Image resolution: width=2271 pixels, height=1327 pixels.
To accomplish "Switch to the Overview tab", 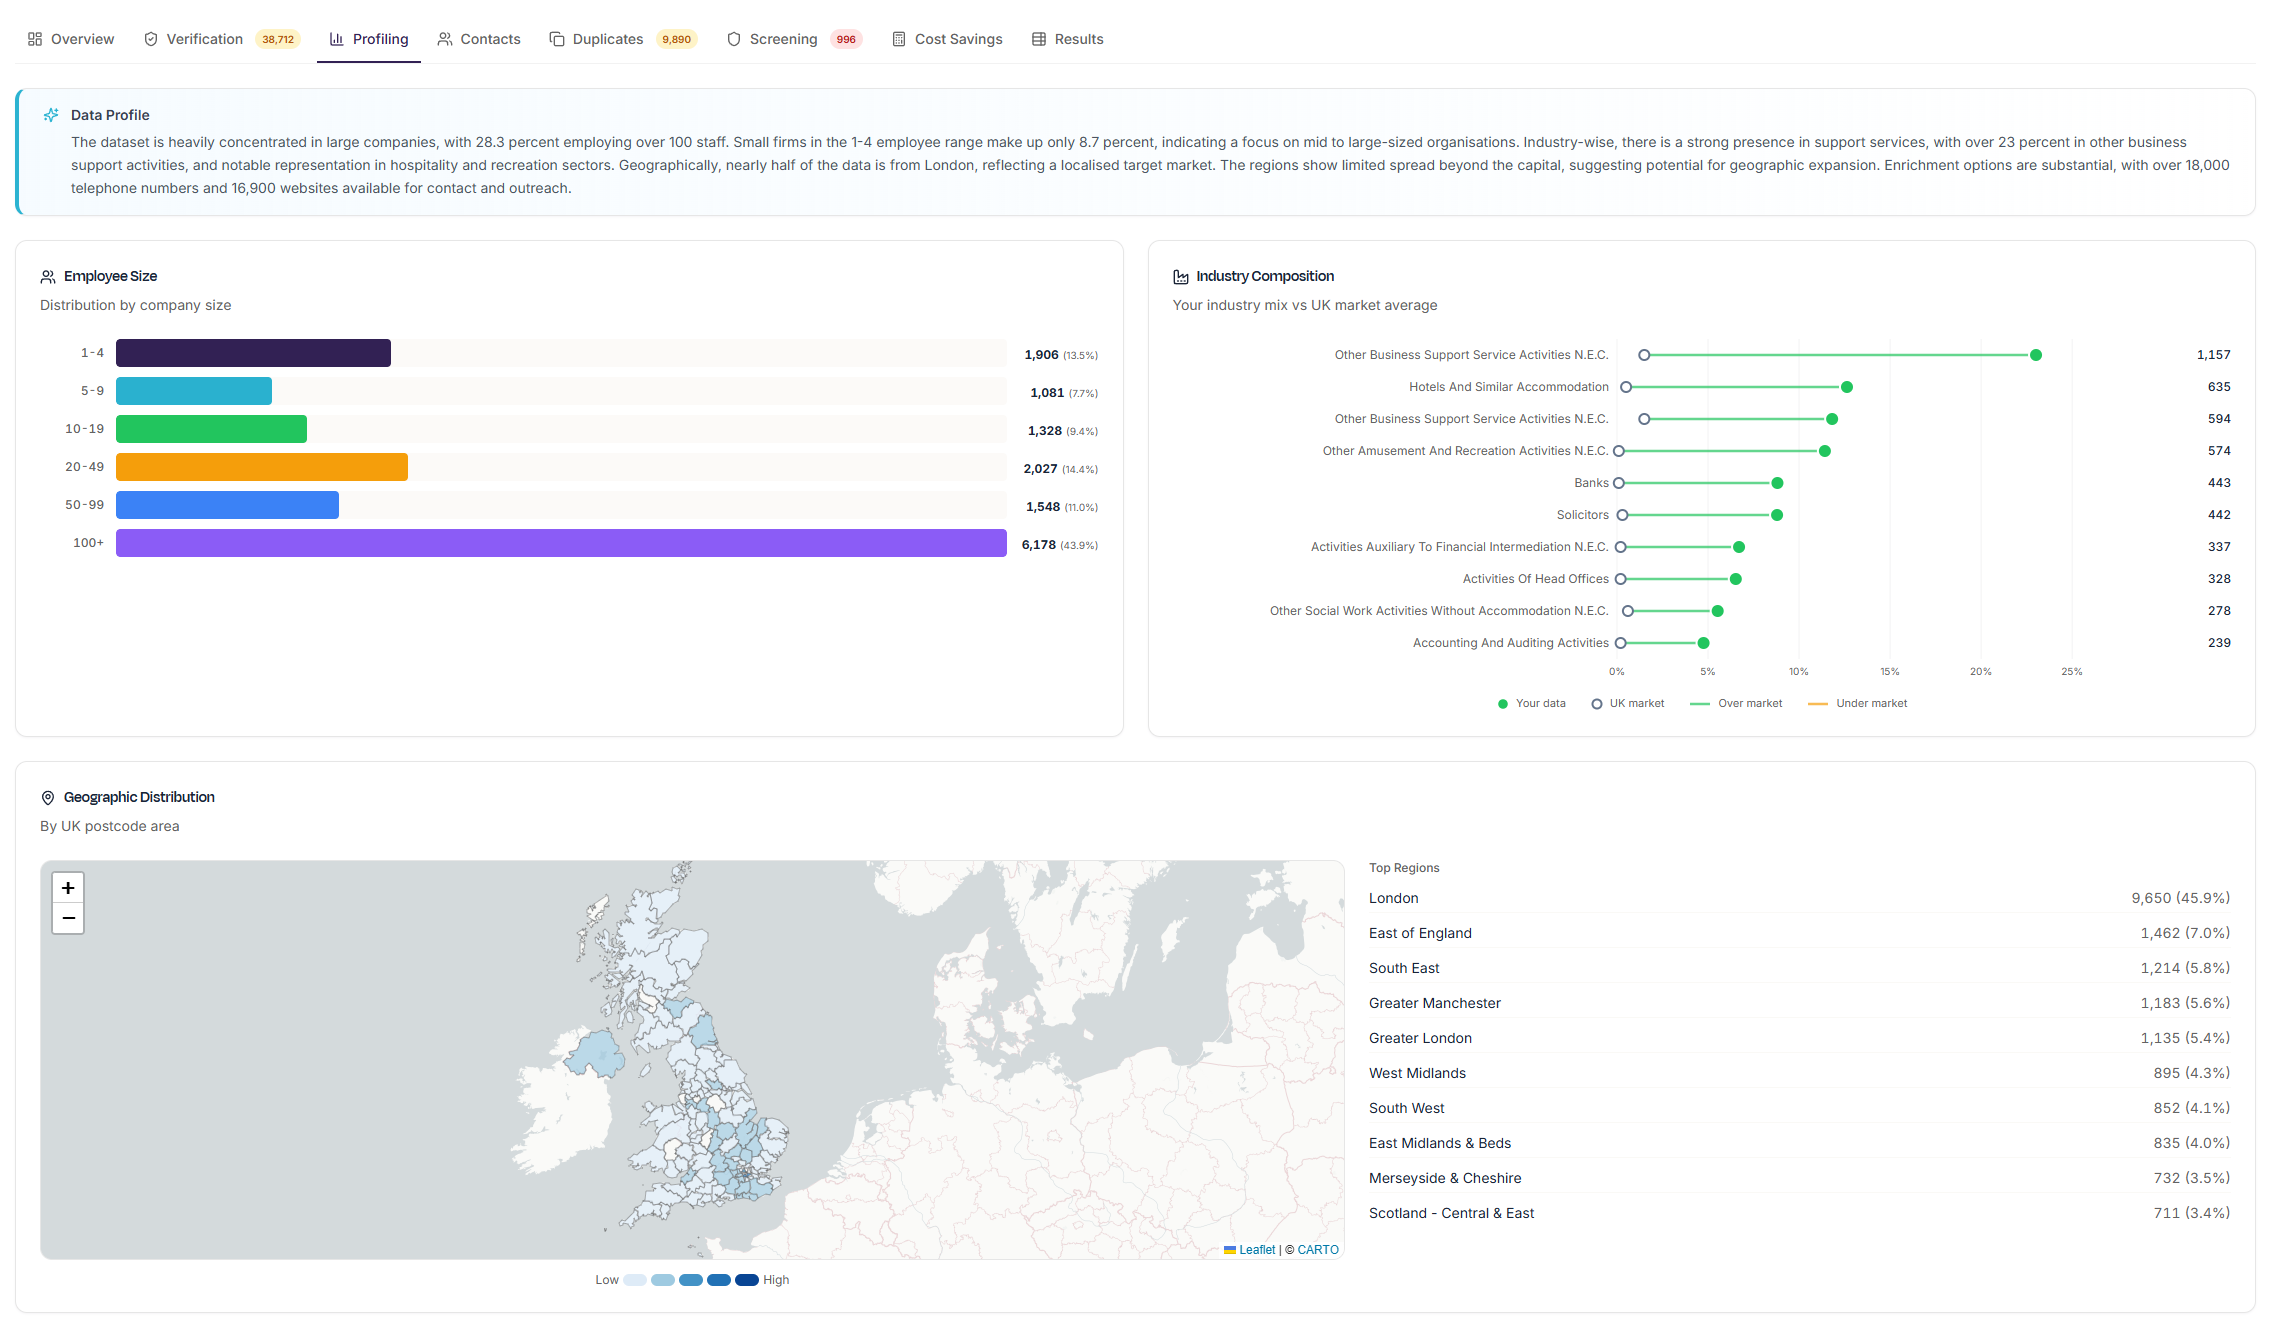I will click(70, 39).
